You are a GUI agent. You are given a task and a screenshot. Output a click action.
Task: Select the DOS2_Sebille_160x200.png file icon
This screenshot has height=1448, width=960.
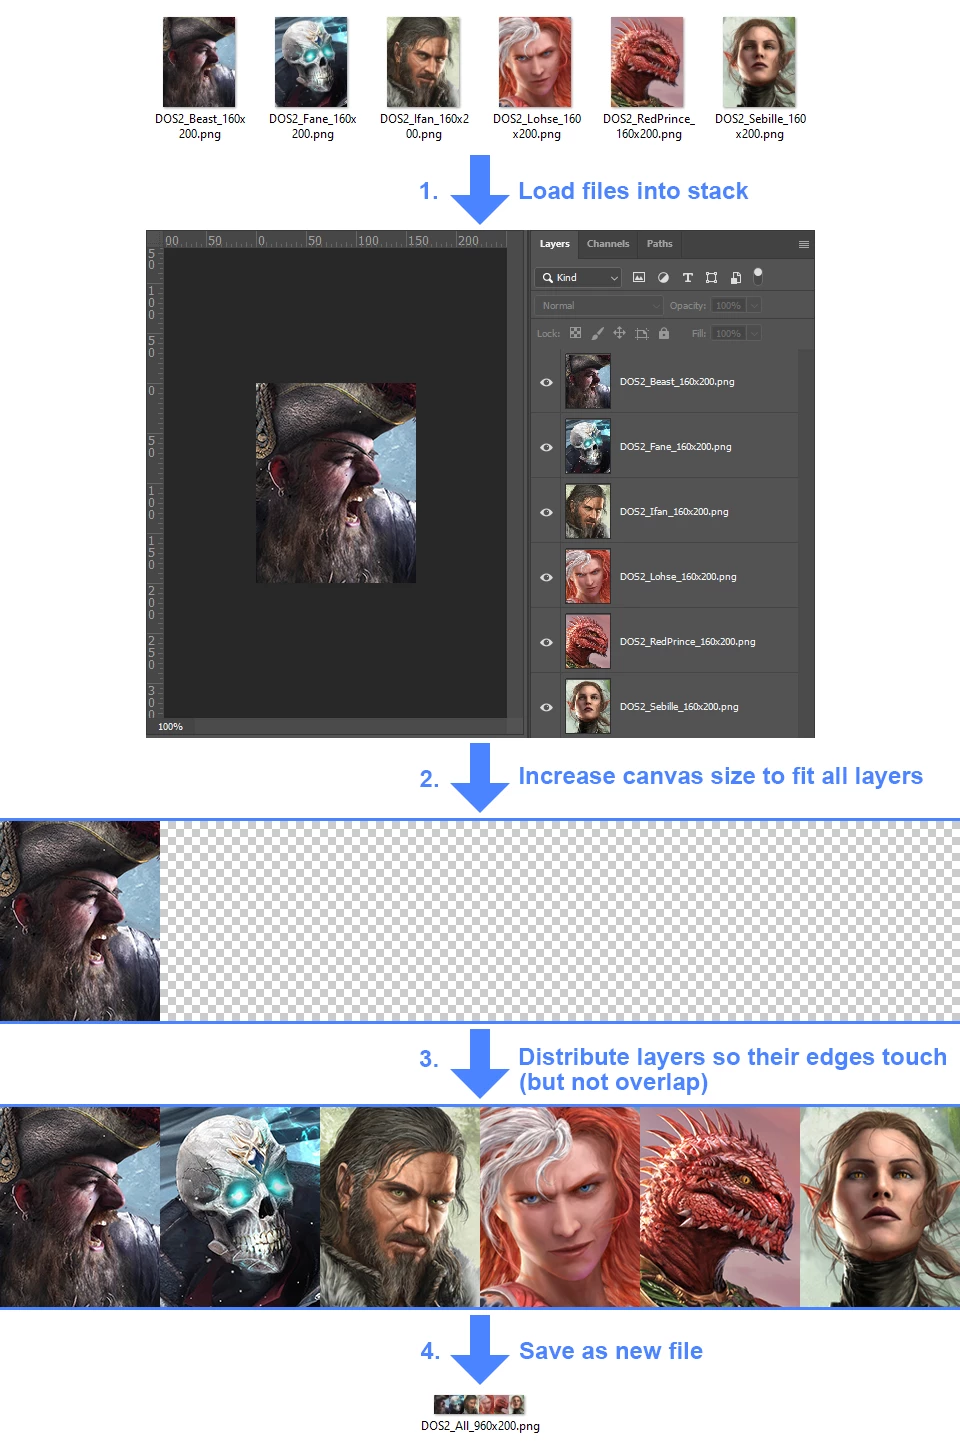[759, 62]
